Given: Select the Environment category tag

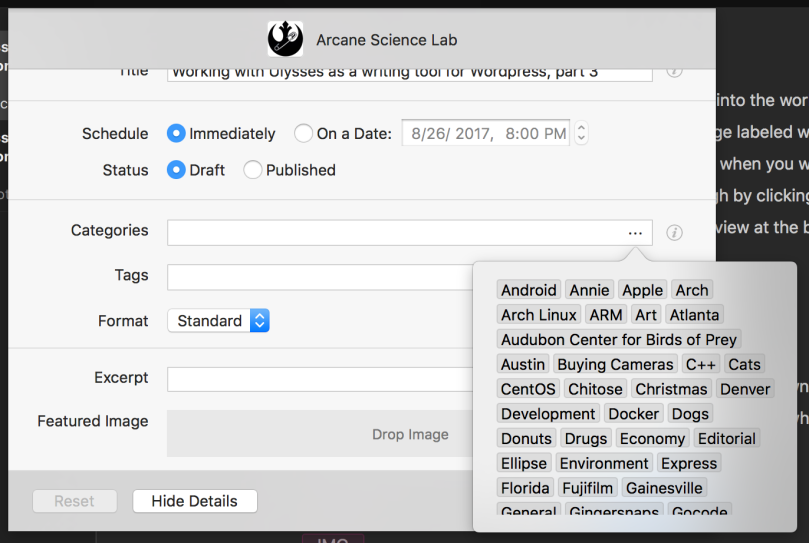Looking at the screenshot, I should click(x=604, y=464).
